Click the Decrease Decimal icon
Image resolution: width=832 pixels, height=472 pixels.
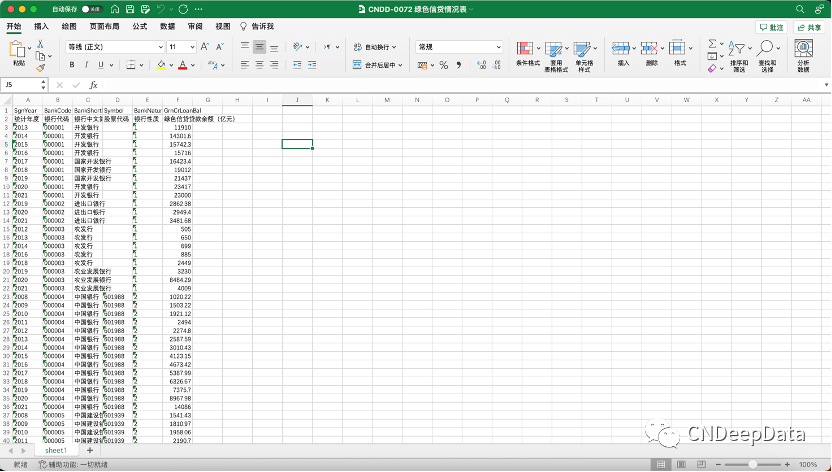pos(497,65)
